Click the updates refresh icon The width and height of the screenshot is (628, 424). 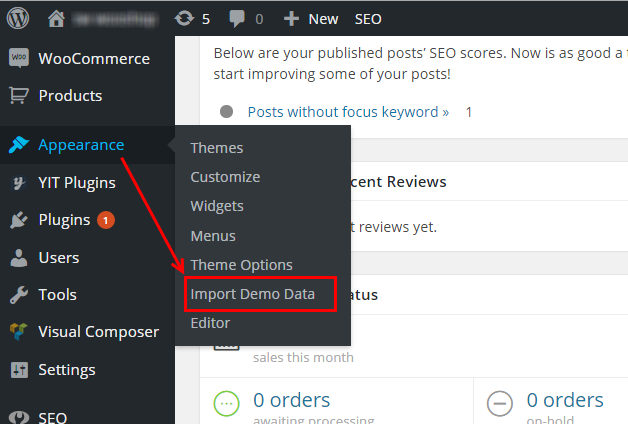(x=184, y=18)
